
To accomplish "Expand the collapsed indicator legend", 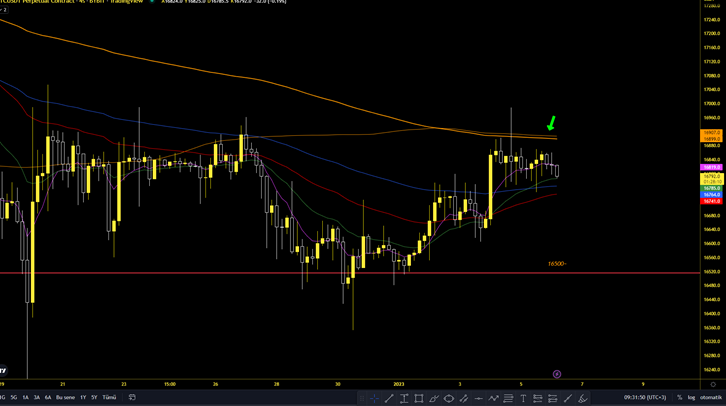I will point(4,10).
